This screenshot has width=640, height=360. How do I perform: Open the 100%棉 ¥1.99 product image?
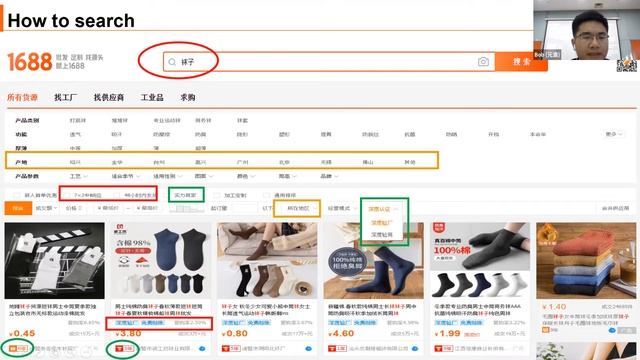click(480, 260)
